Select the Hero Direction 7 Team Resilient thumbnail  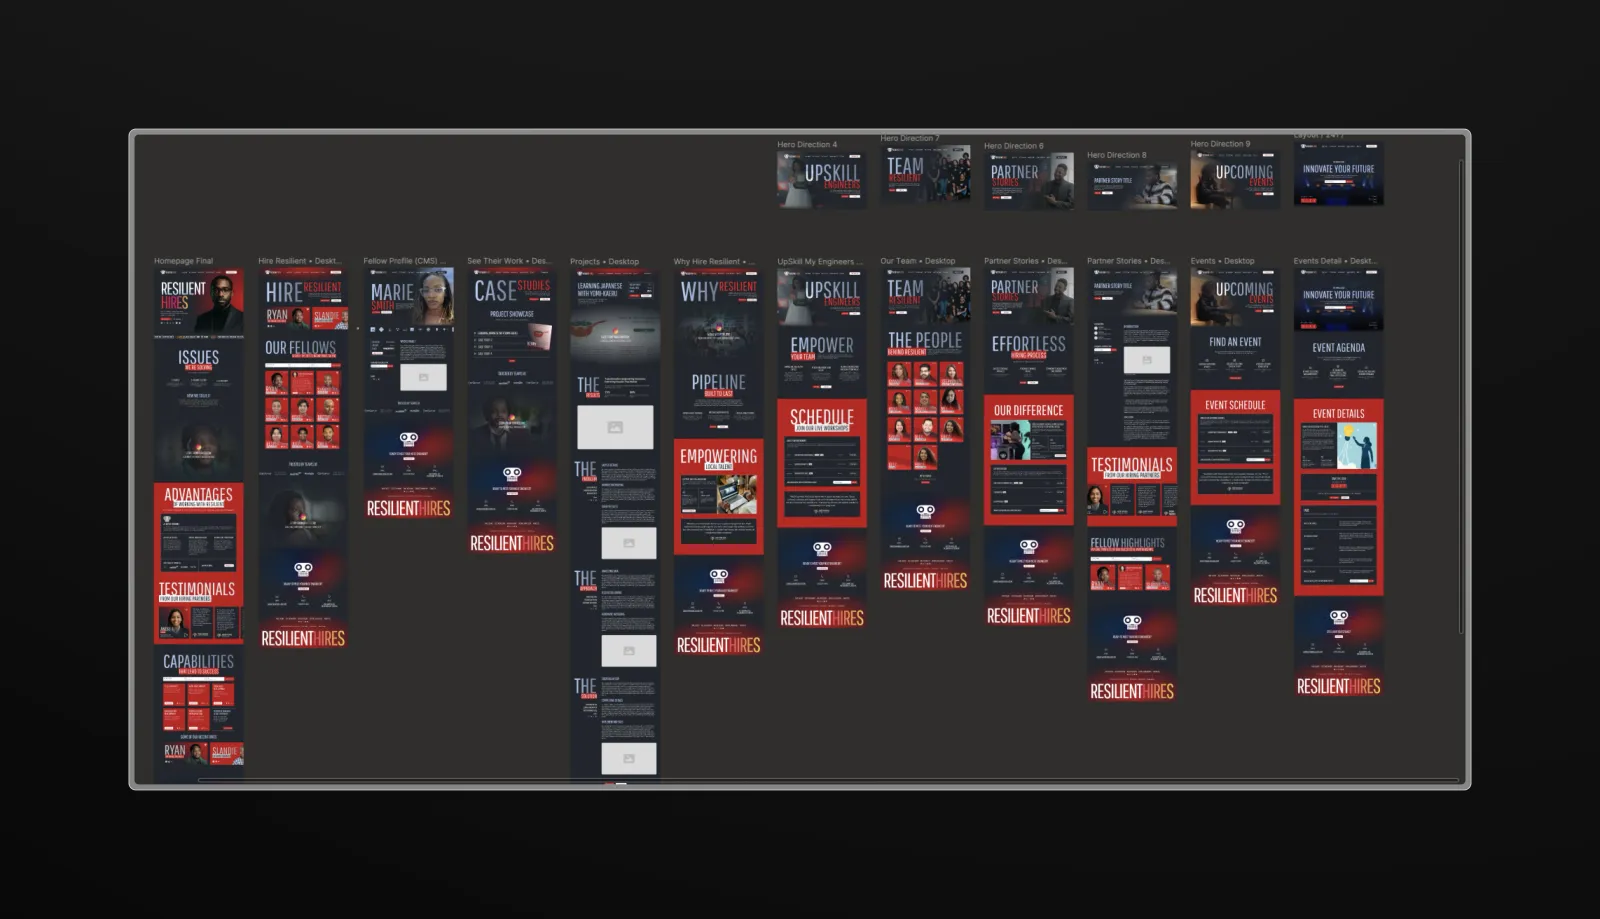(x=925, y=173)
